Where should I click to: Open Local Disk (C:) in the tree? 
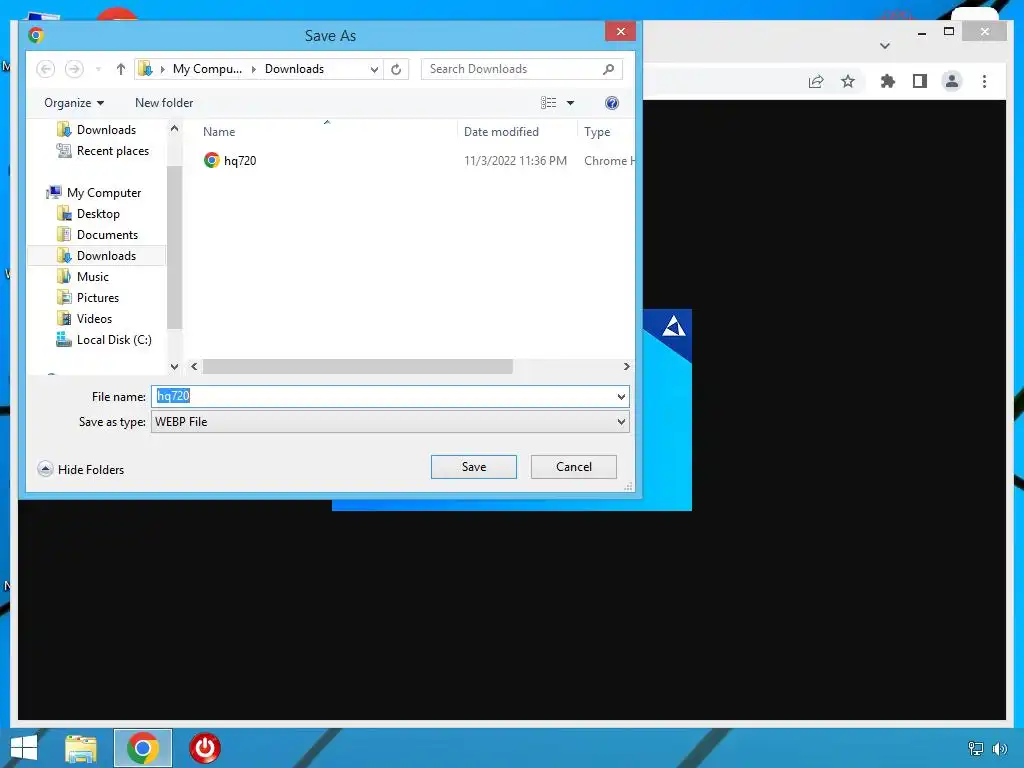tap(104, 340)
